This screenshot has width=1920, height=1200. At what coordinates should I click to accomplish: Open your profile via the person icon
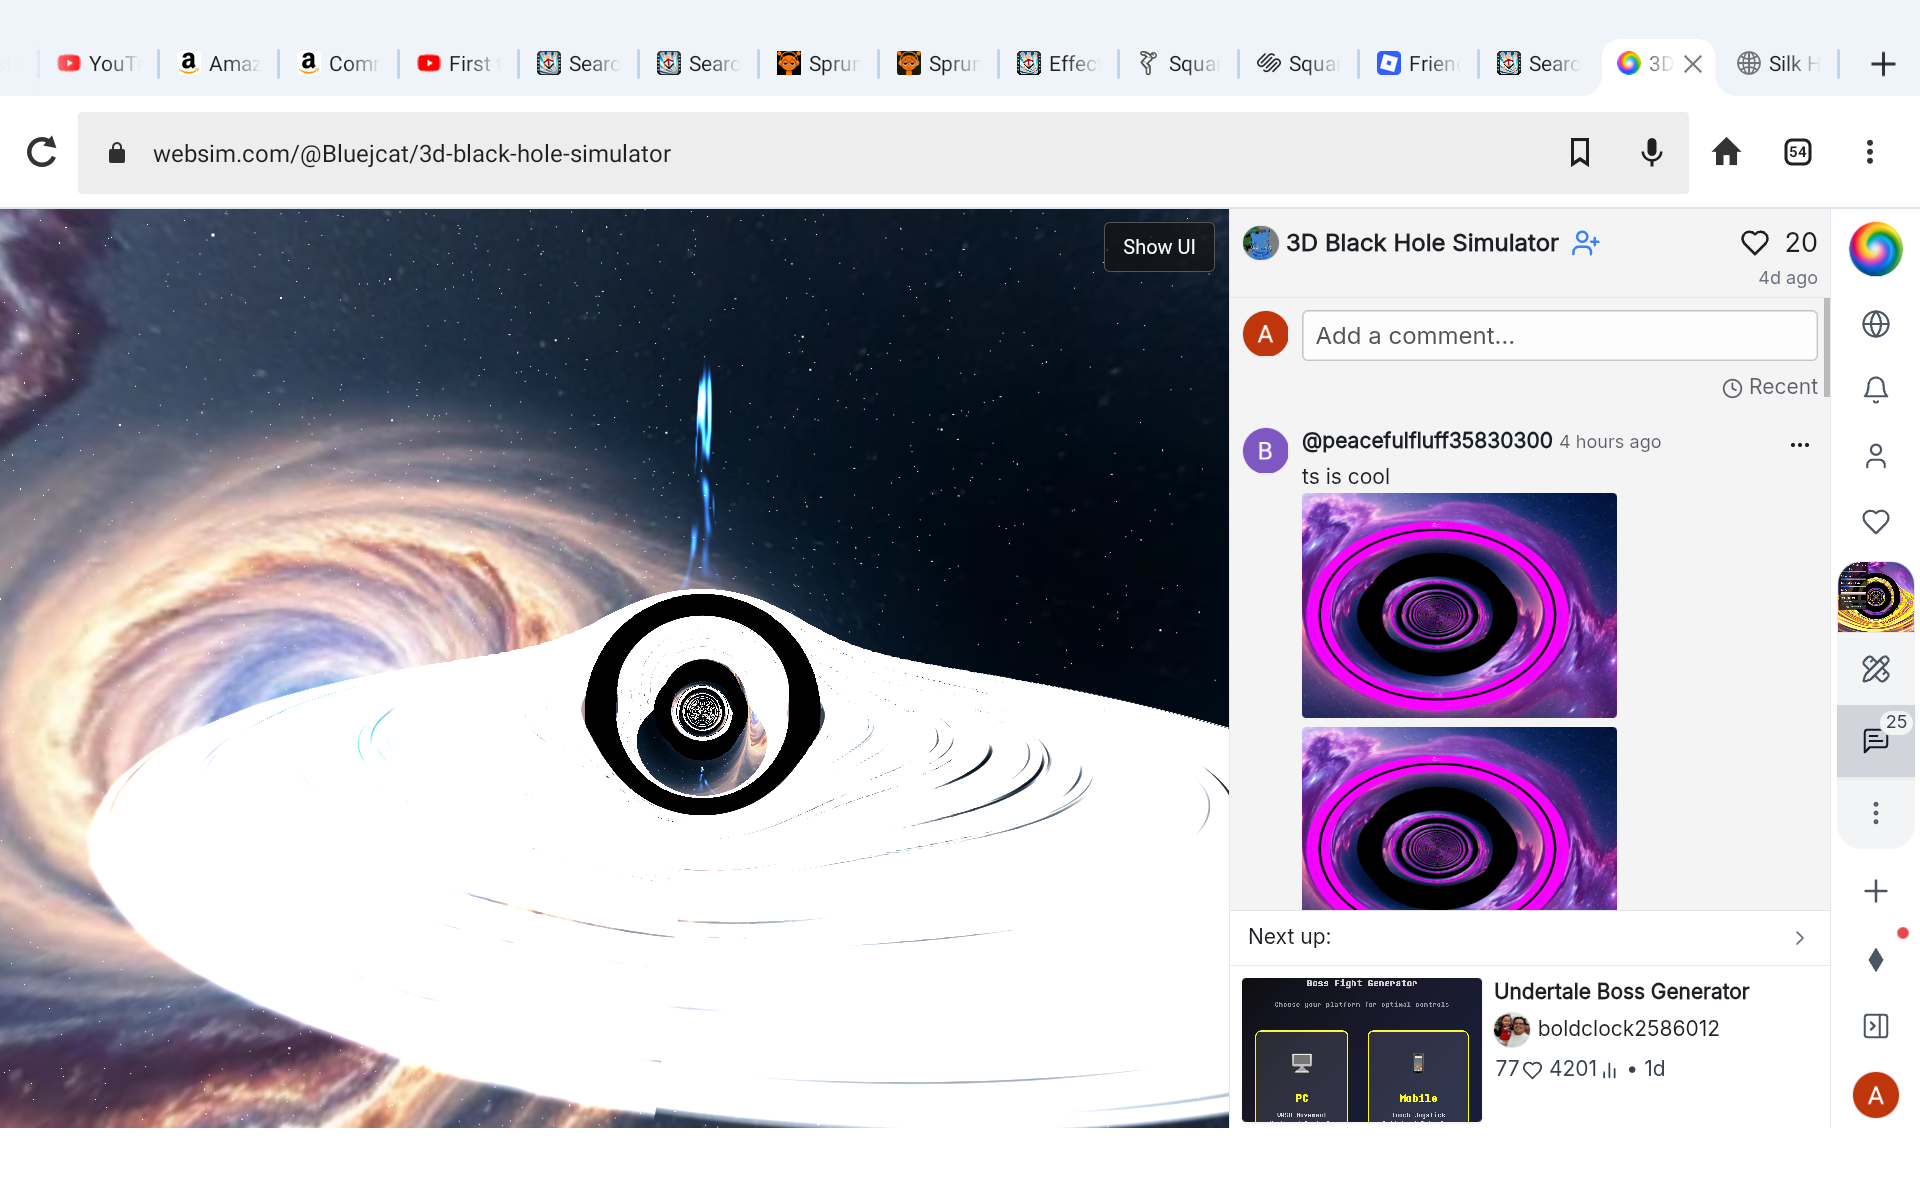[x=1876, y=456]
